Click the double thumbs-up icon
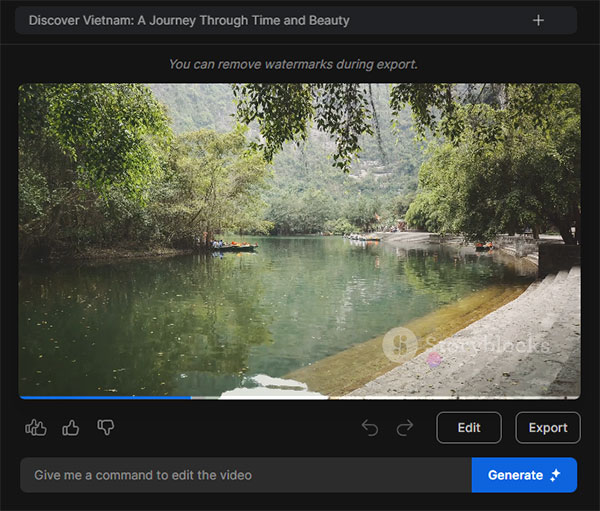The height and width of the screenshot is (511, 600). [x=36, y=428]
